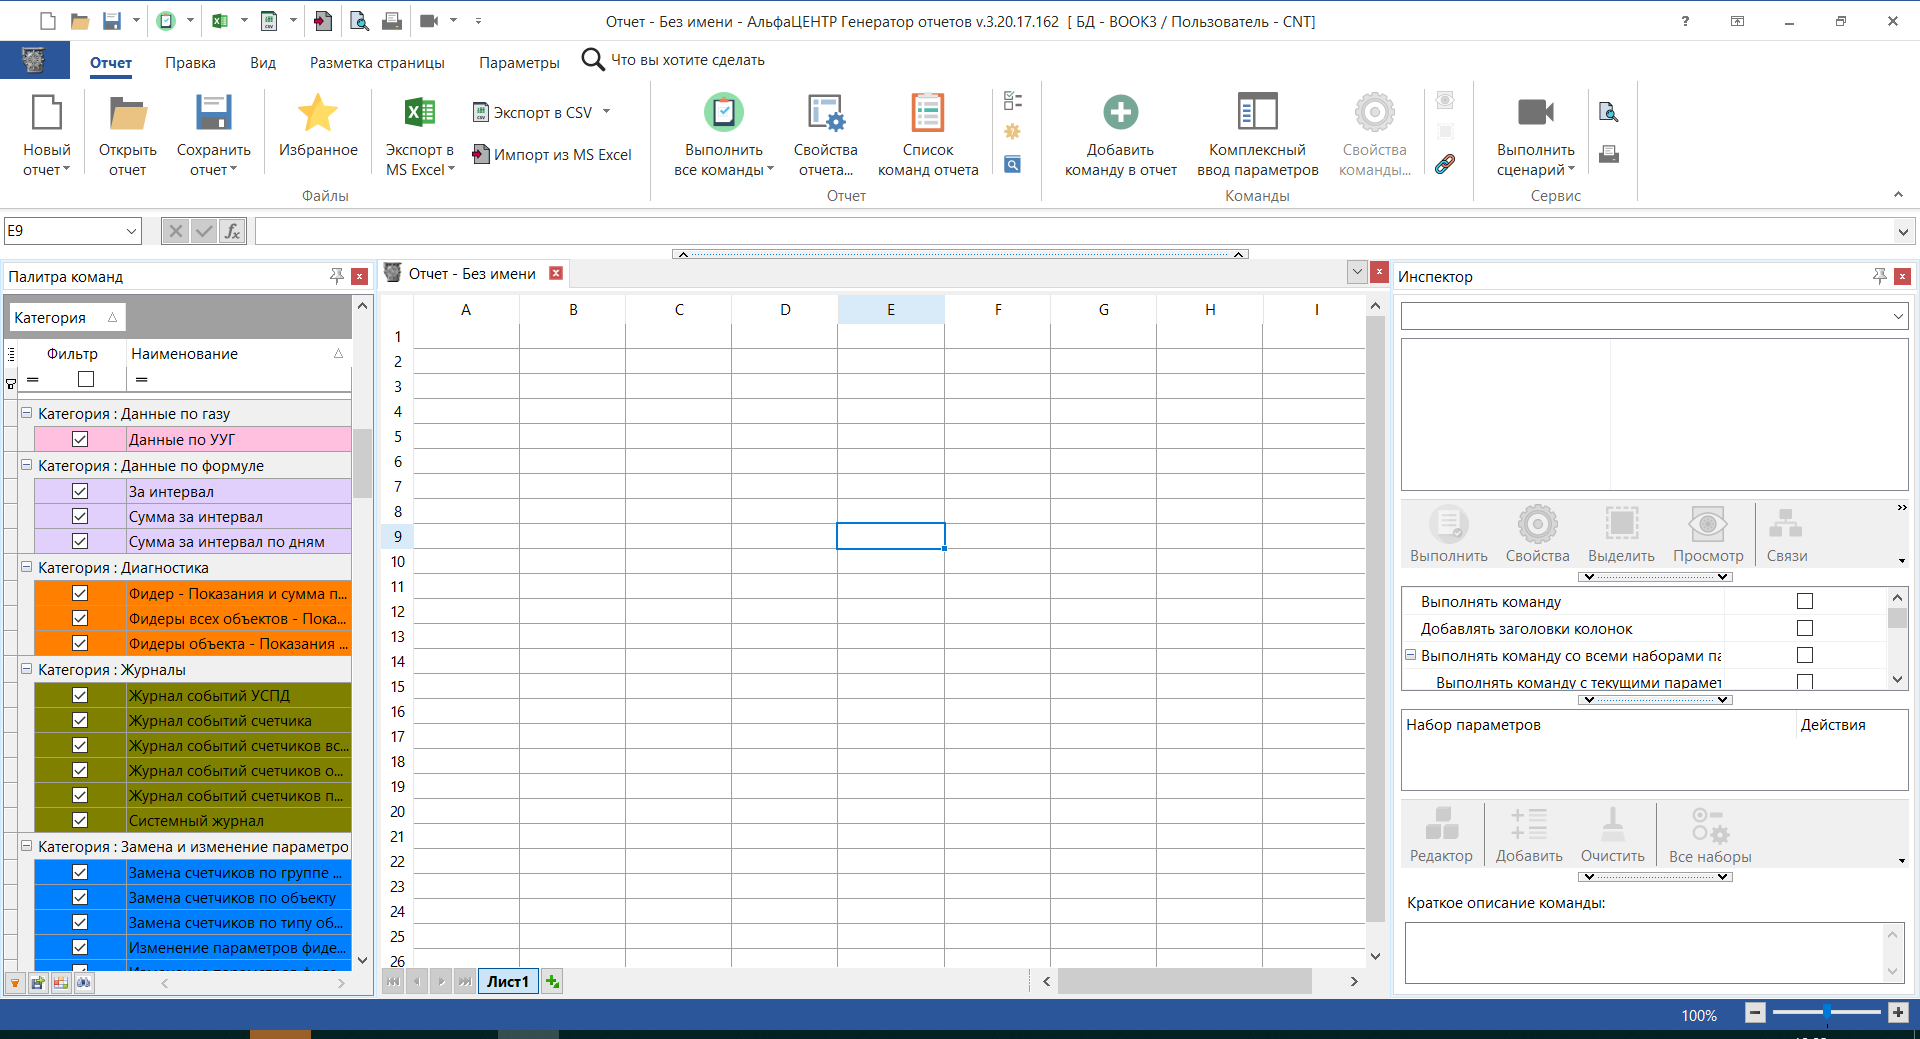Screen dimensions: 1920x1039
Task: Expand the Inspector top combo box
Action: (1897, 317)
